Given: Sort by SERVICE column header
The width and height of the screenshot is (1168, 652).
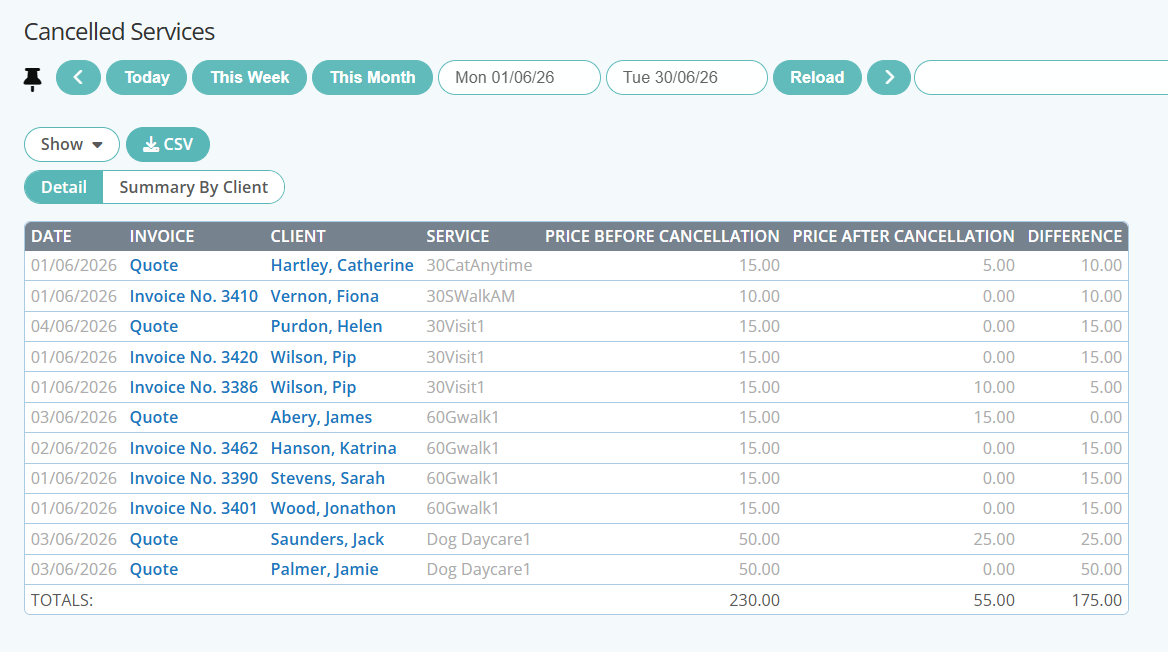Looking at the screenshot, I should point(457,236).
